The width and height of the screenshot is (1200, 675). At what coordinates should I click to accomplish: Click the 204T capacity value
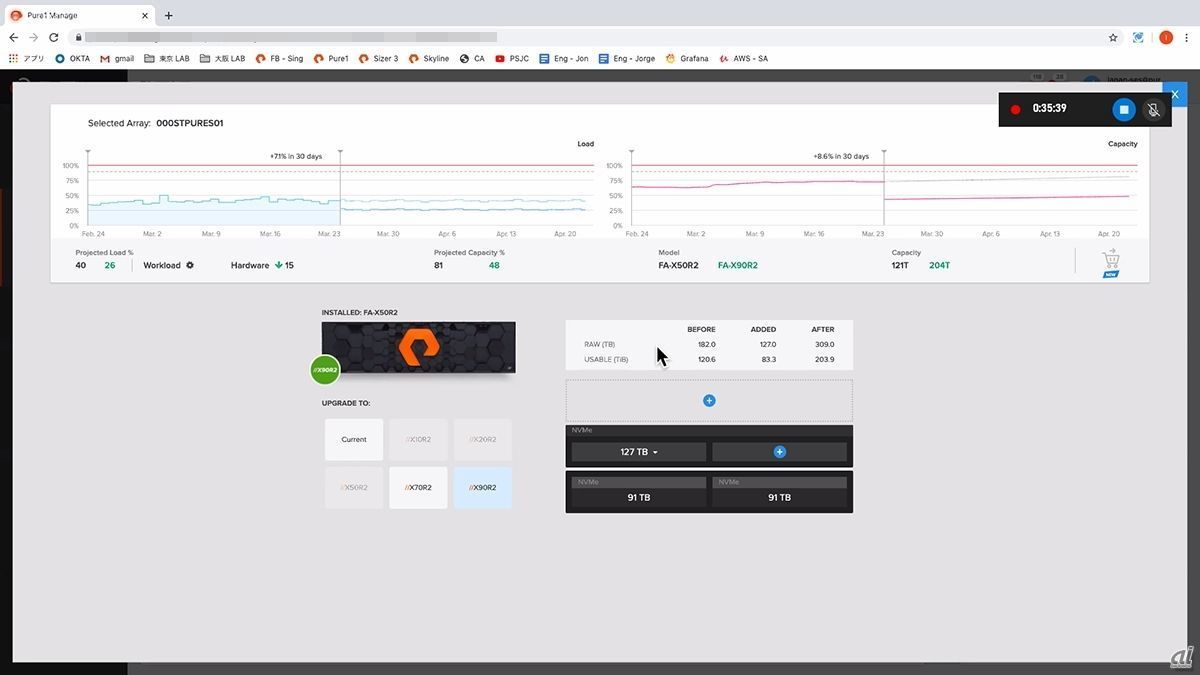point(939,265)
